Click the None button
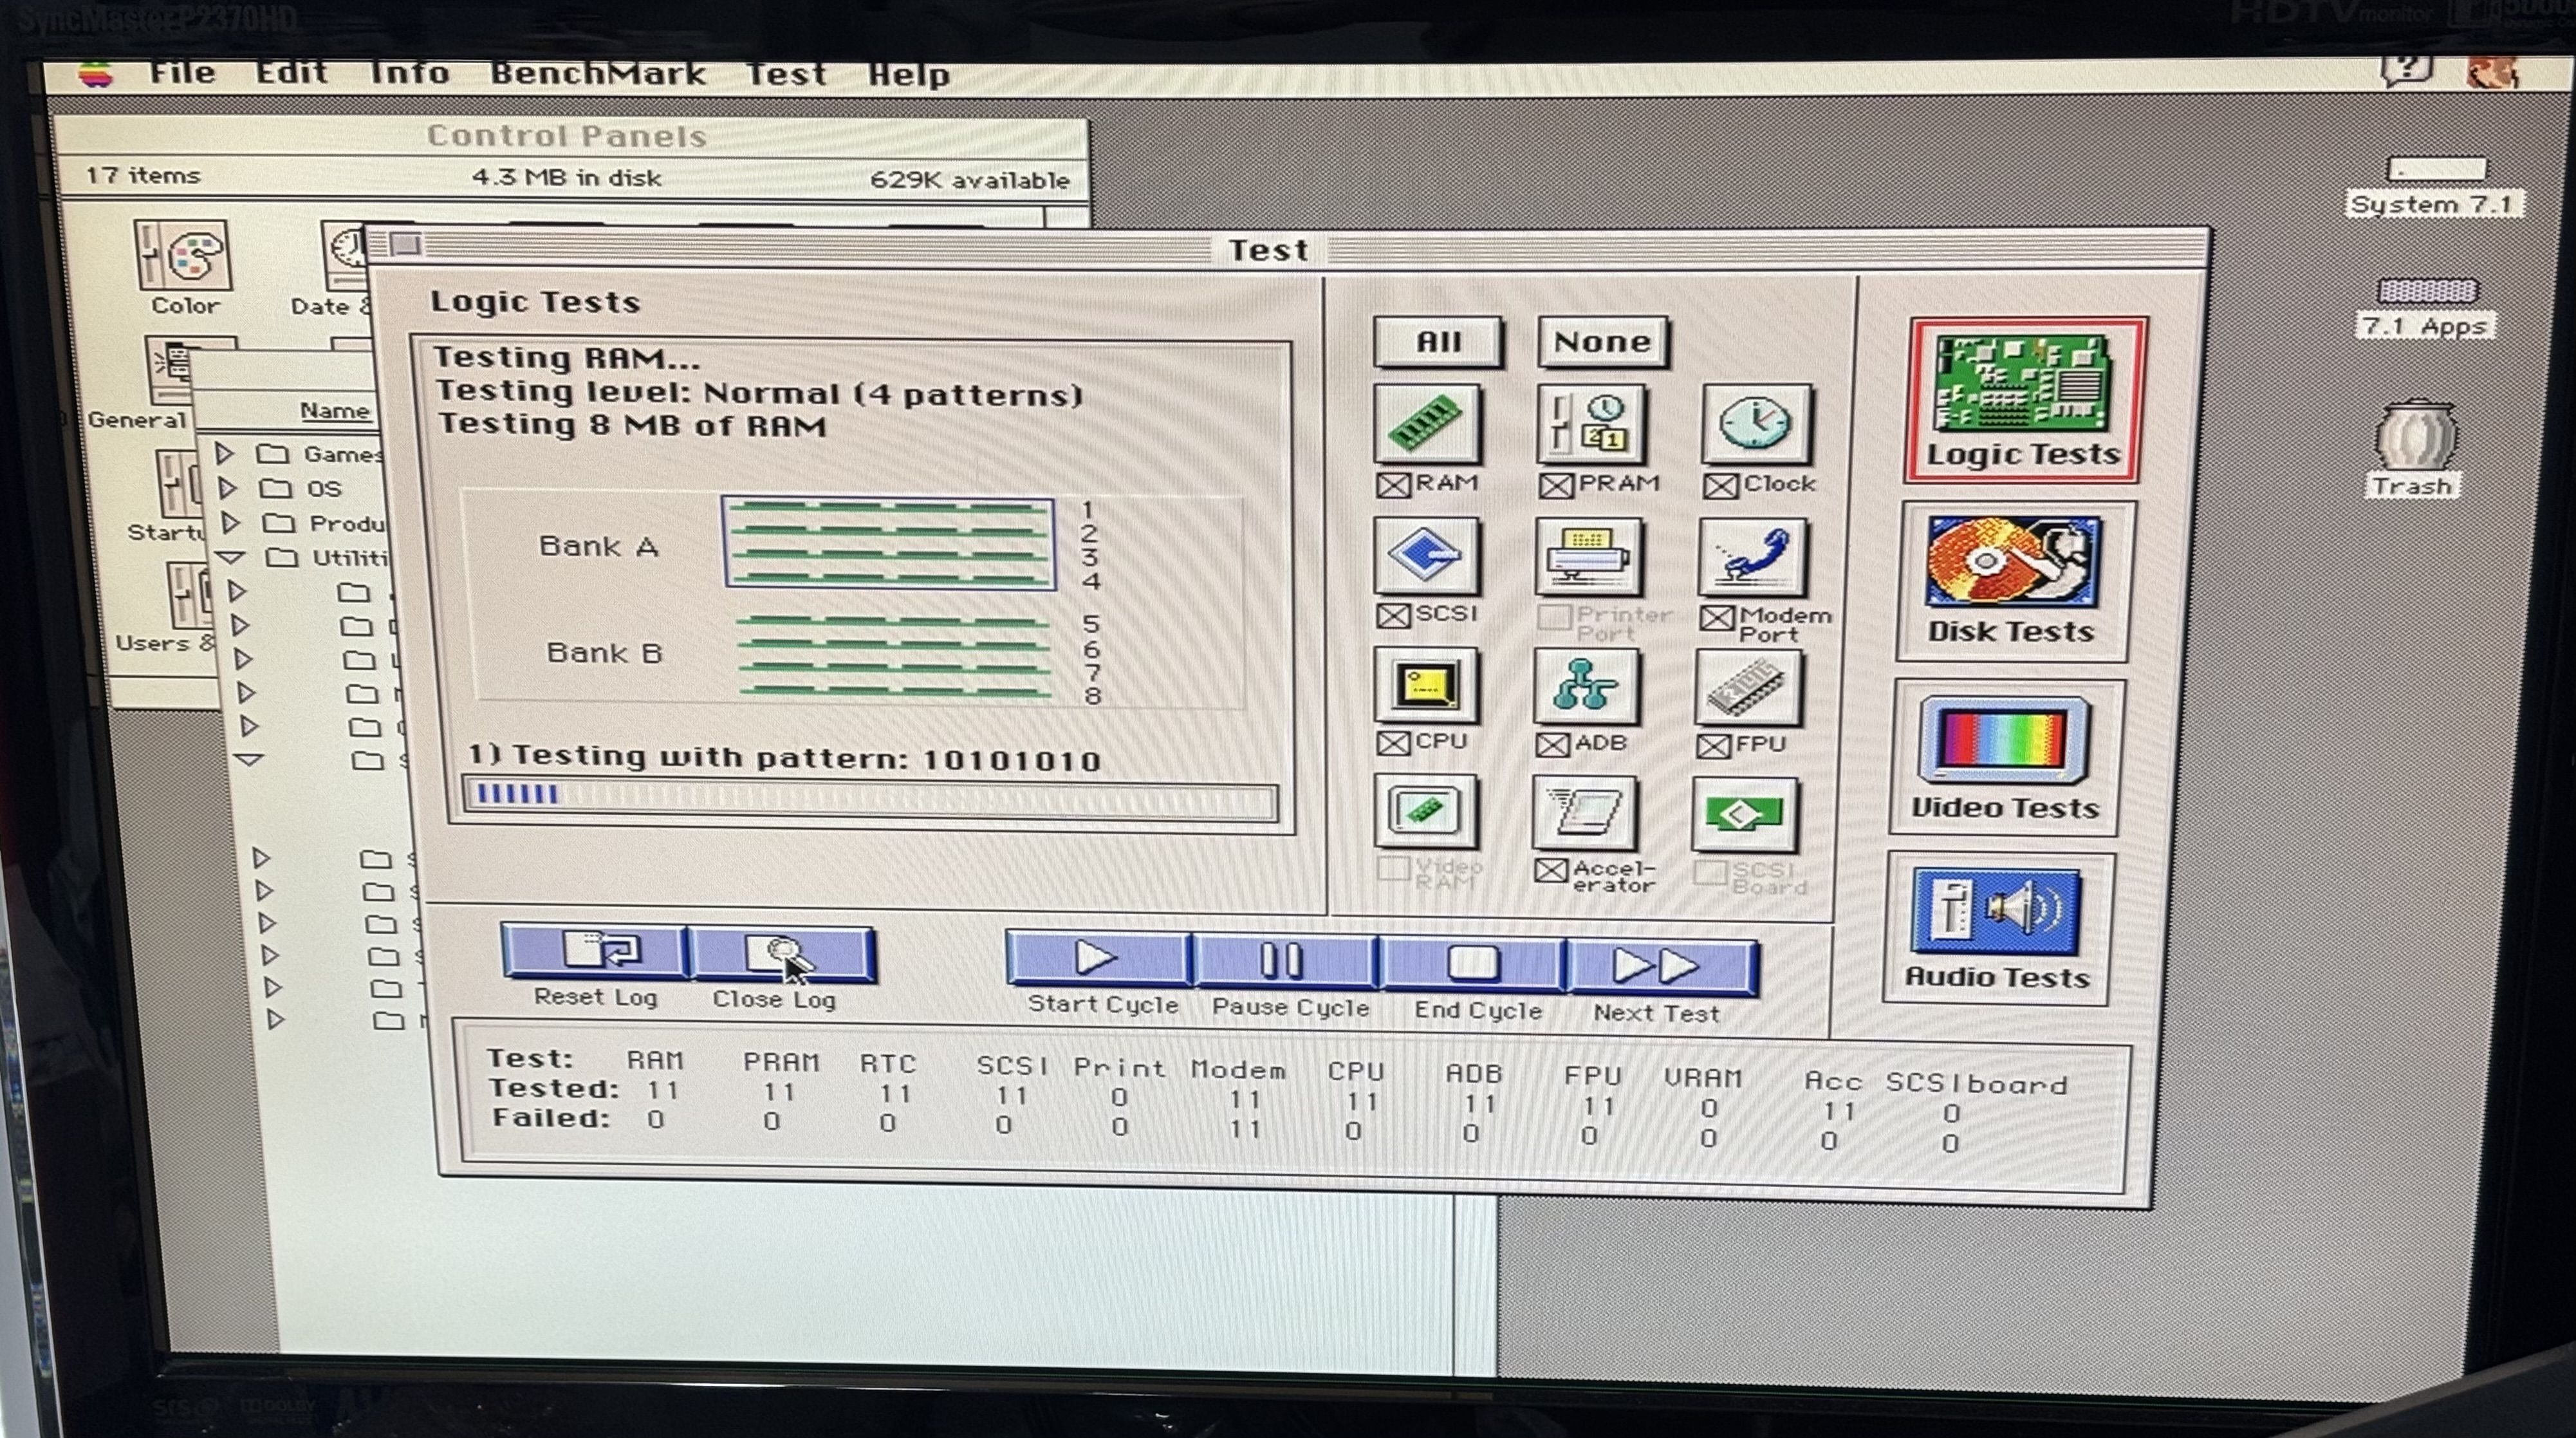Image resolution: width=2576 pixels, height=1438 pixels. coord(1602,342)
